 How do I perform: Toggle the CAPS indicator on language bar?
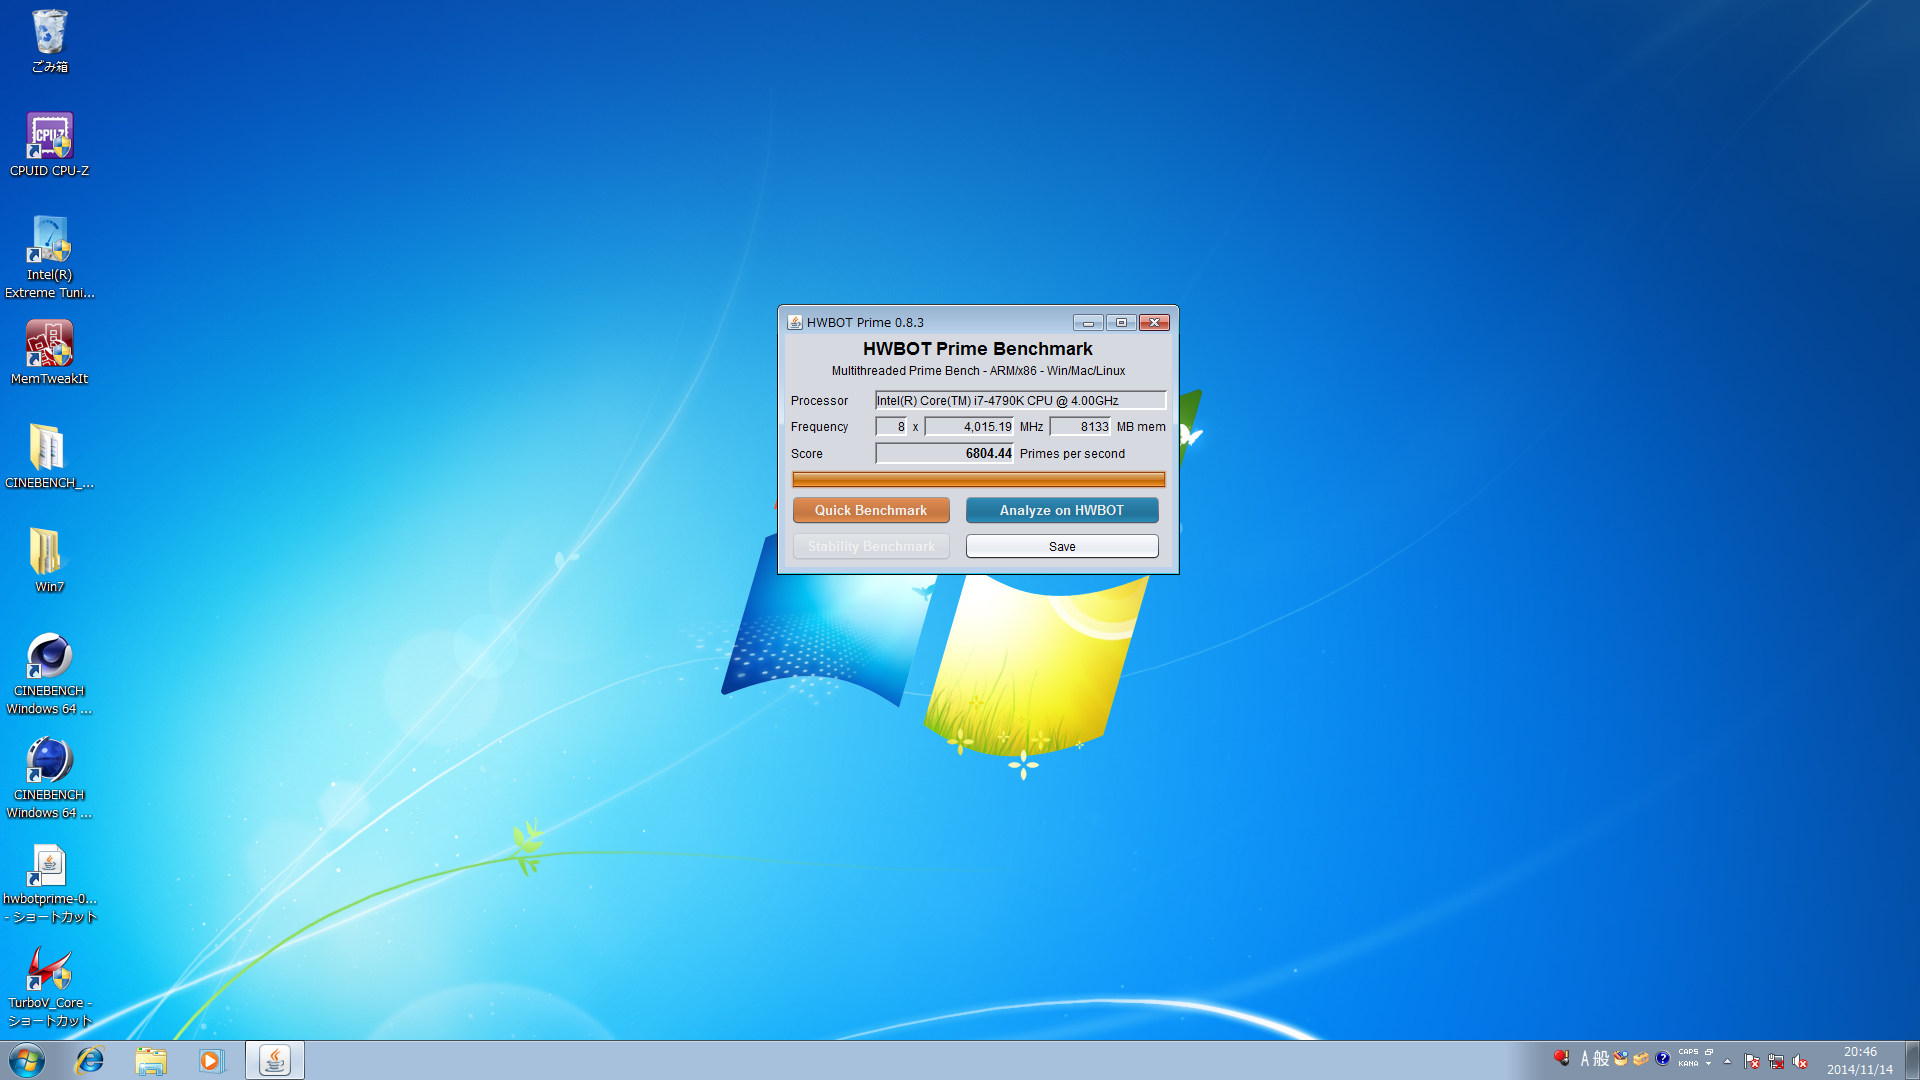pyautogui.click(x=1688, y=1052)
